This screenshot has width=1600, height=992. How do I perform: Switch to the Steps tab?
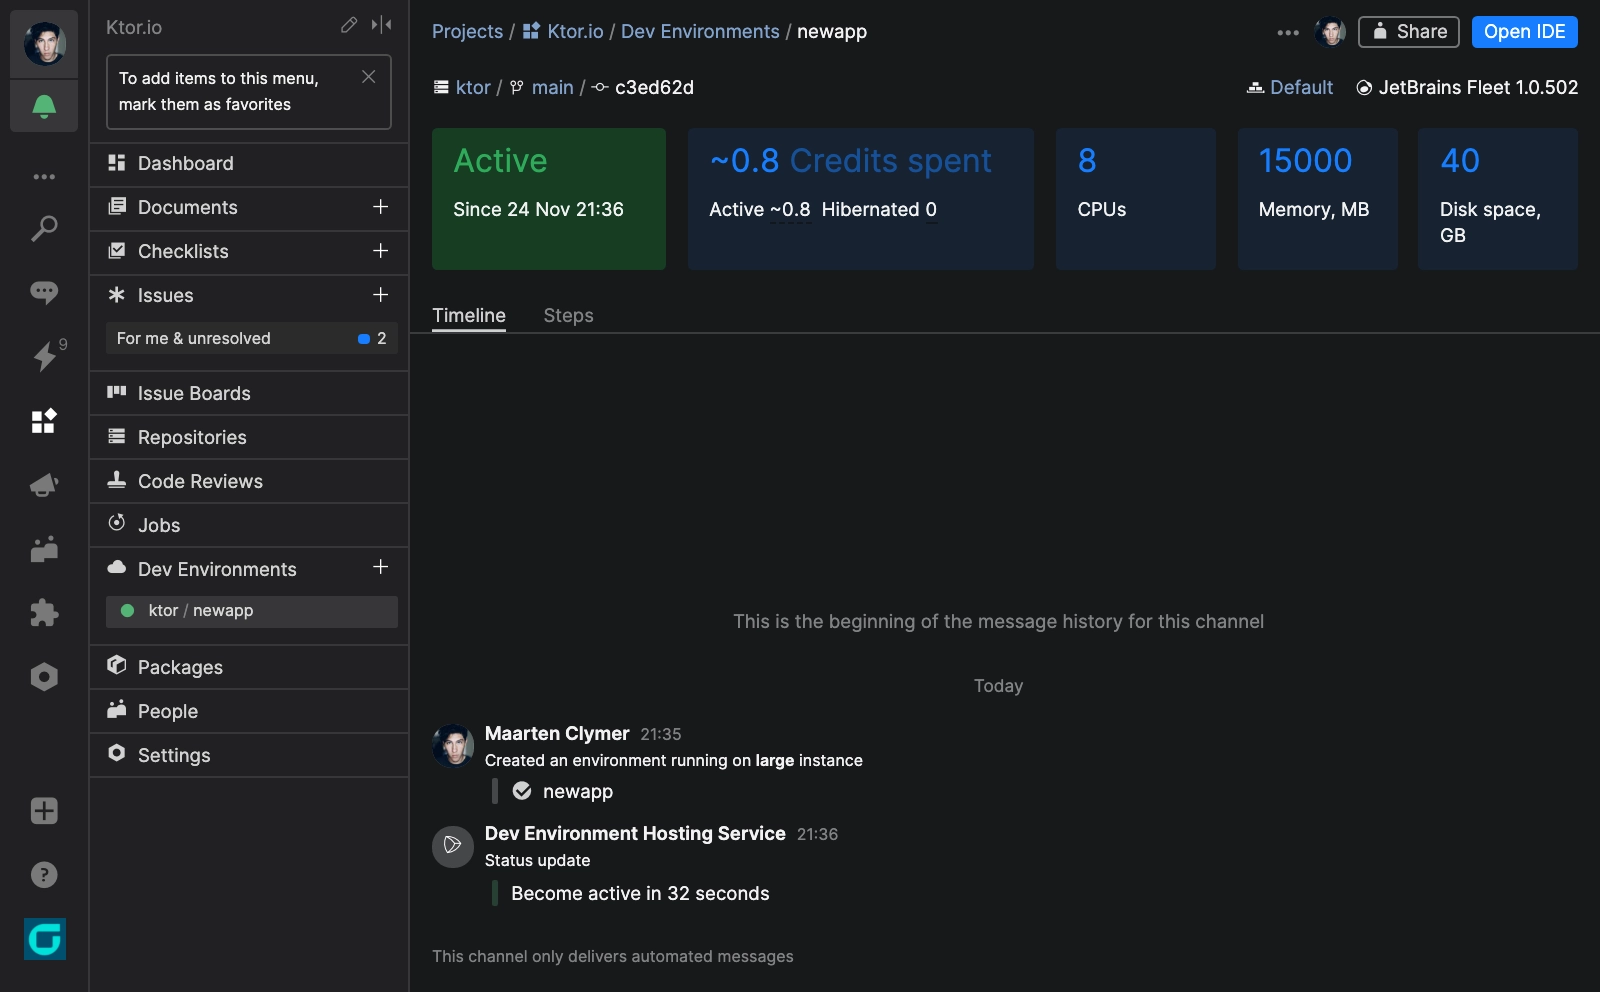[568, 316]
